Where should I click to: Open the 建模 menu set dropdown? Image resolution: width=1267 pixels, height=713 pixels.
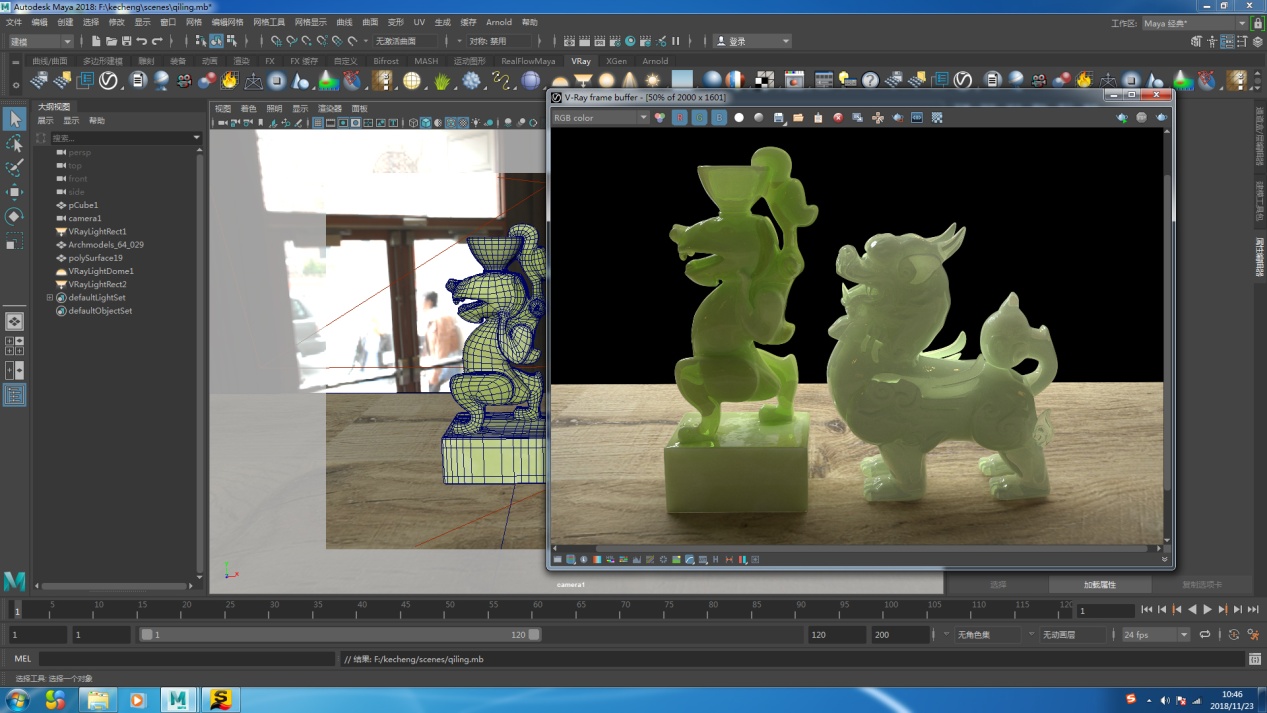40,41
